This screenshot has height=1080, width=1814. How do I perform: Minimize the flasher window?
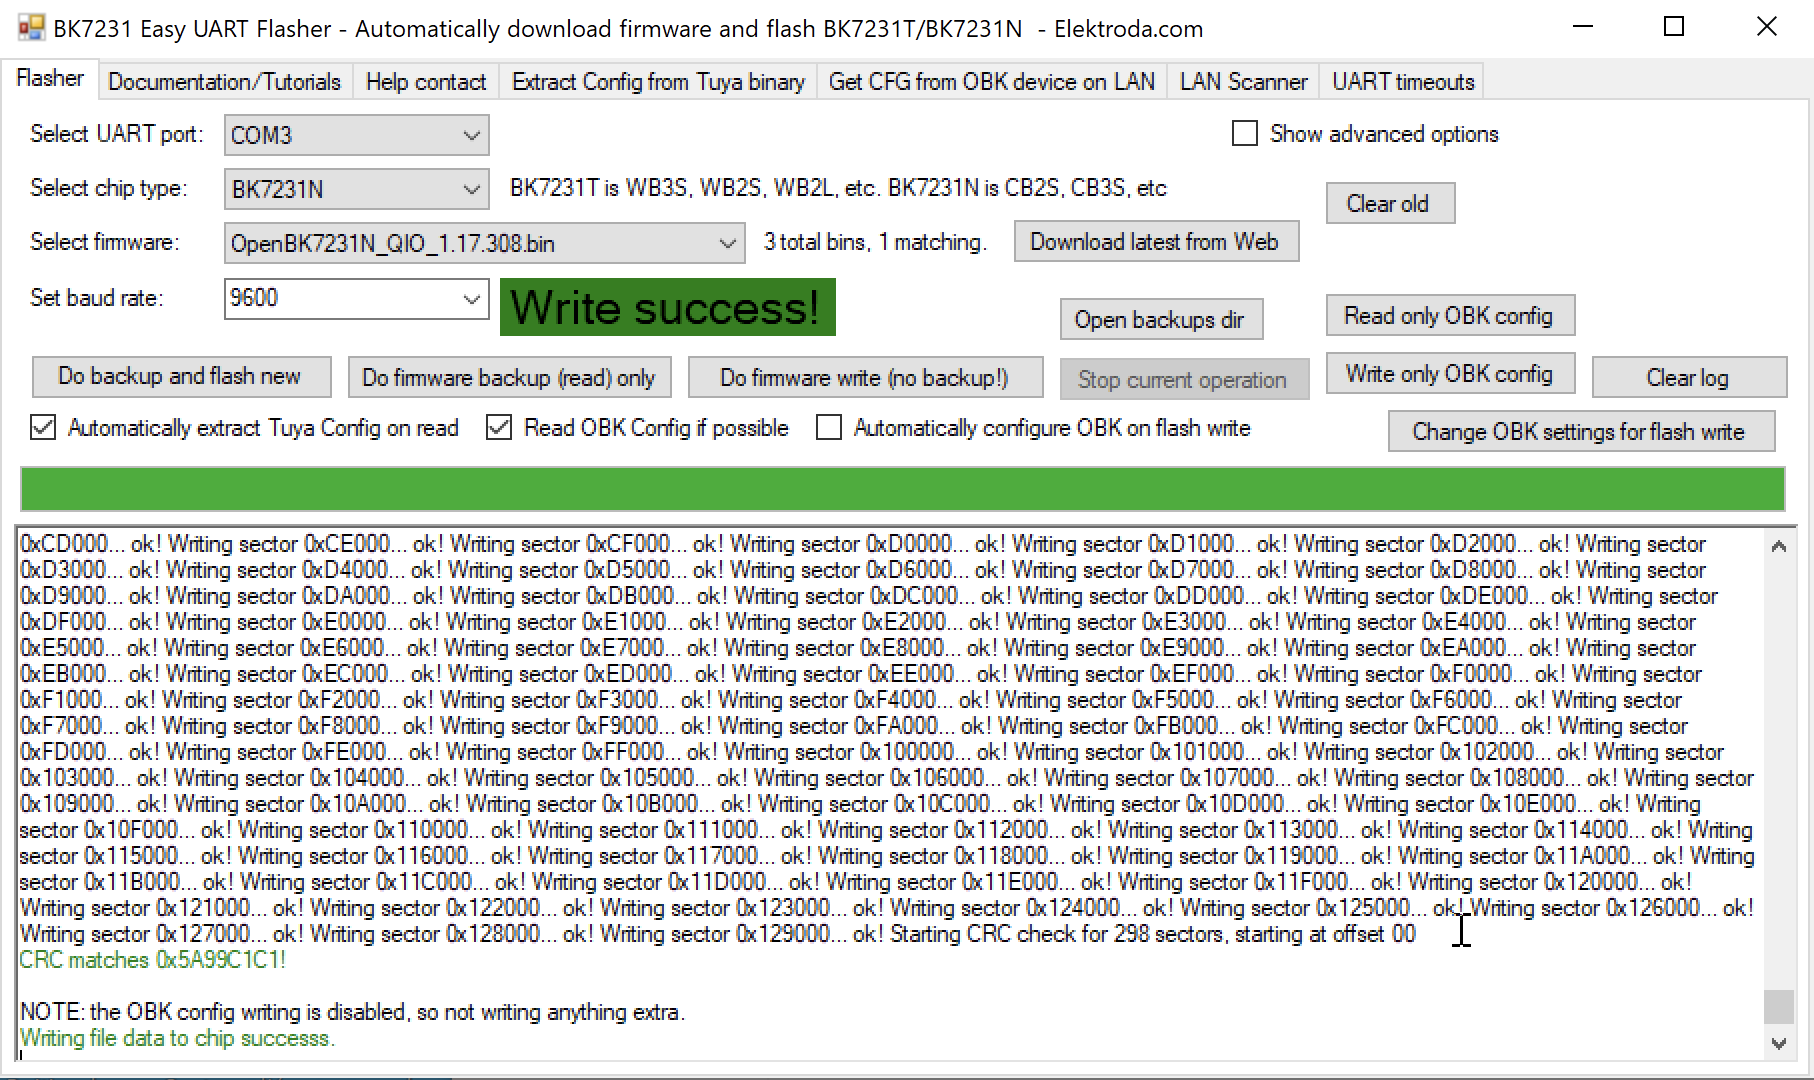coord(1583,27)
